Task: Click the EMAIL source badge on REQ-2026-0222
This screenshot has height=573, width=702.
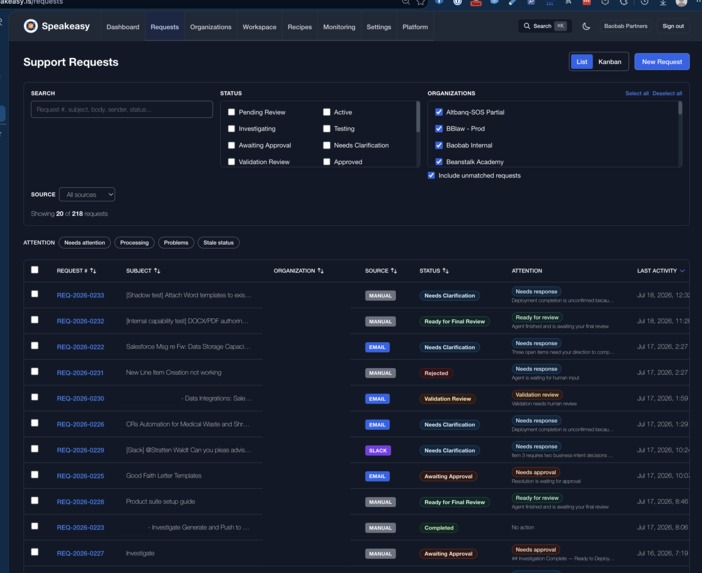Action: [377, 347]
